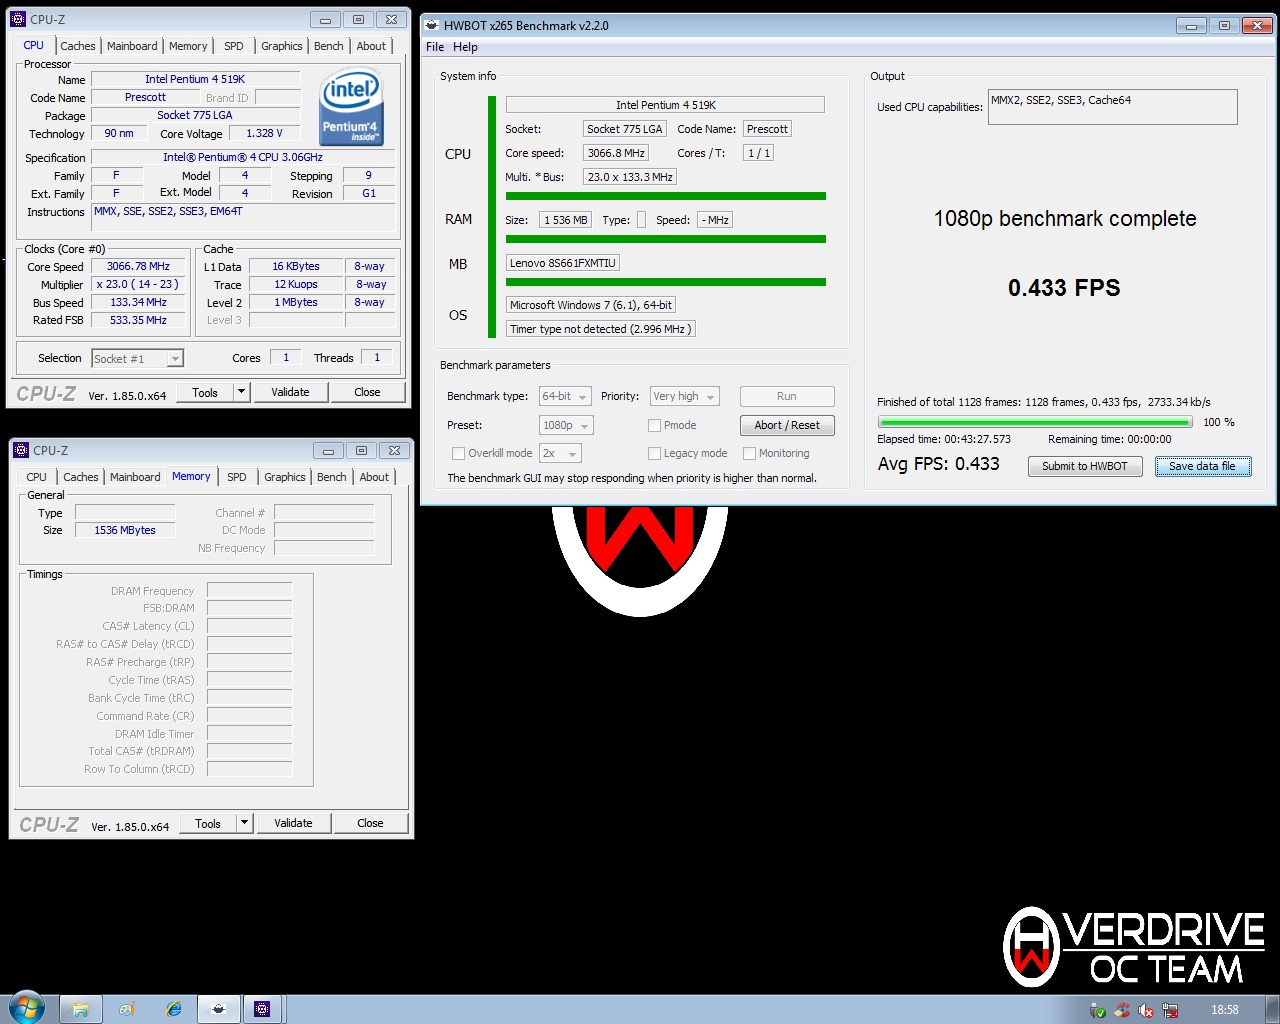Screen dimensions: 1280x1024
Task: Switch to Bench tab in top CPU-Z
Action: 329,46
